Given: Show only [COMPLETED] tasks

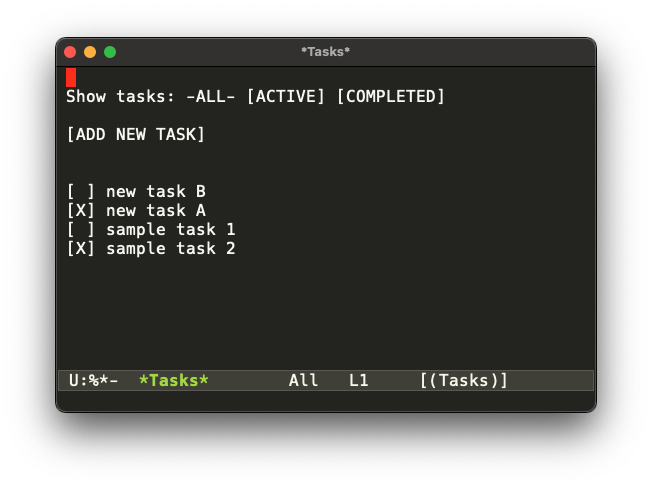Looking at the screenshot, I should [x=390, y=97].
